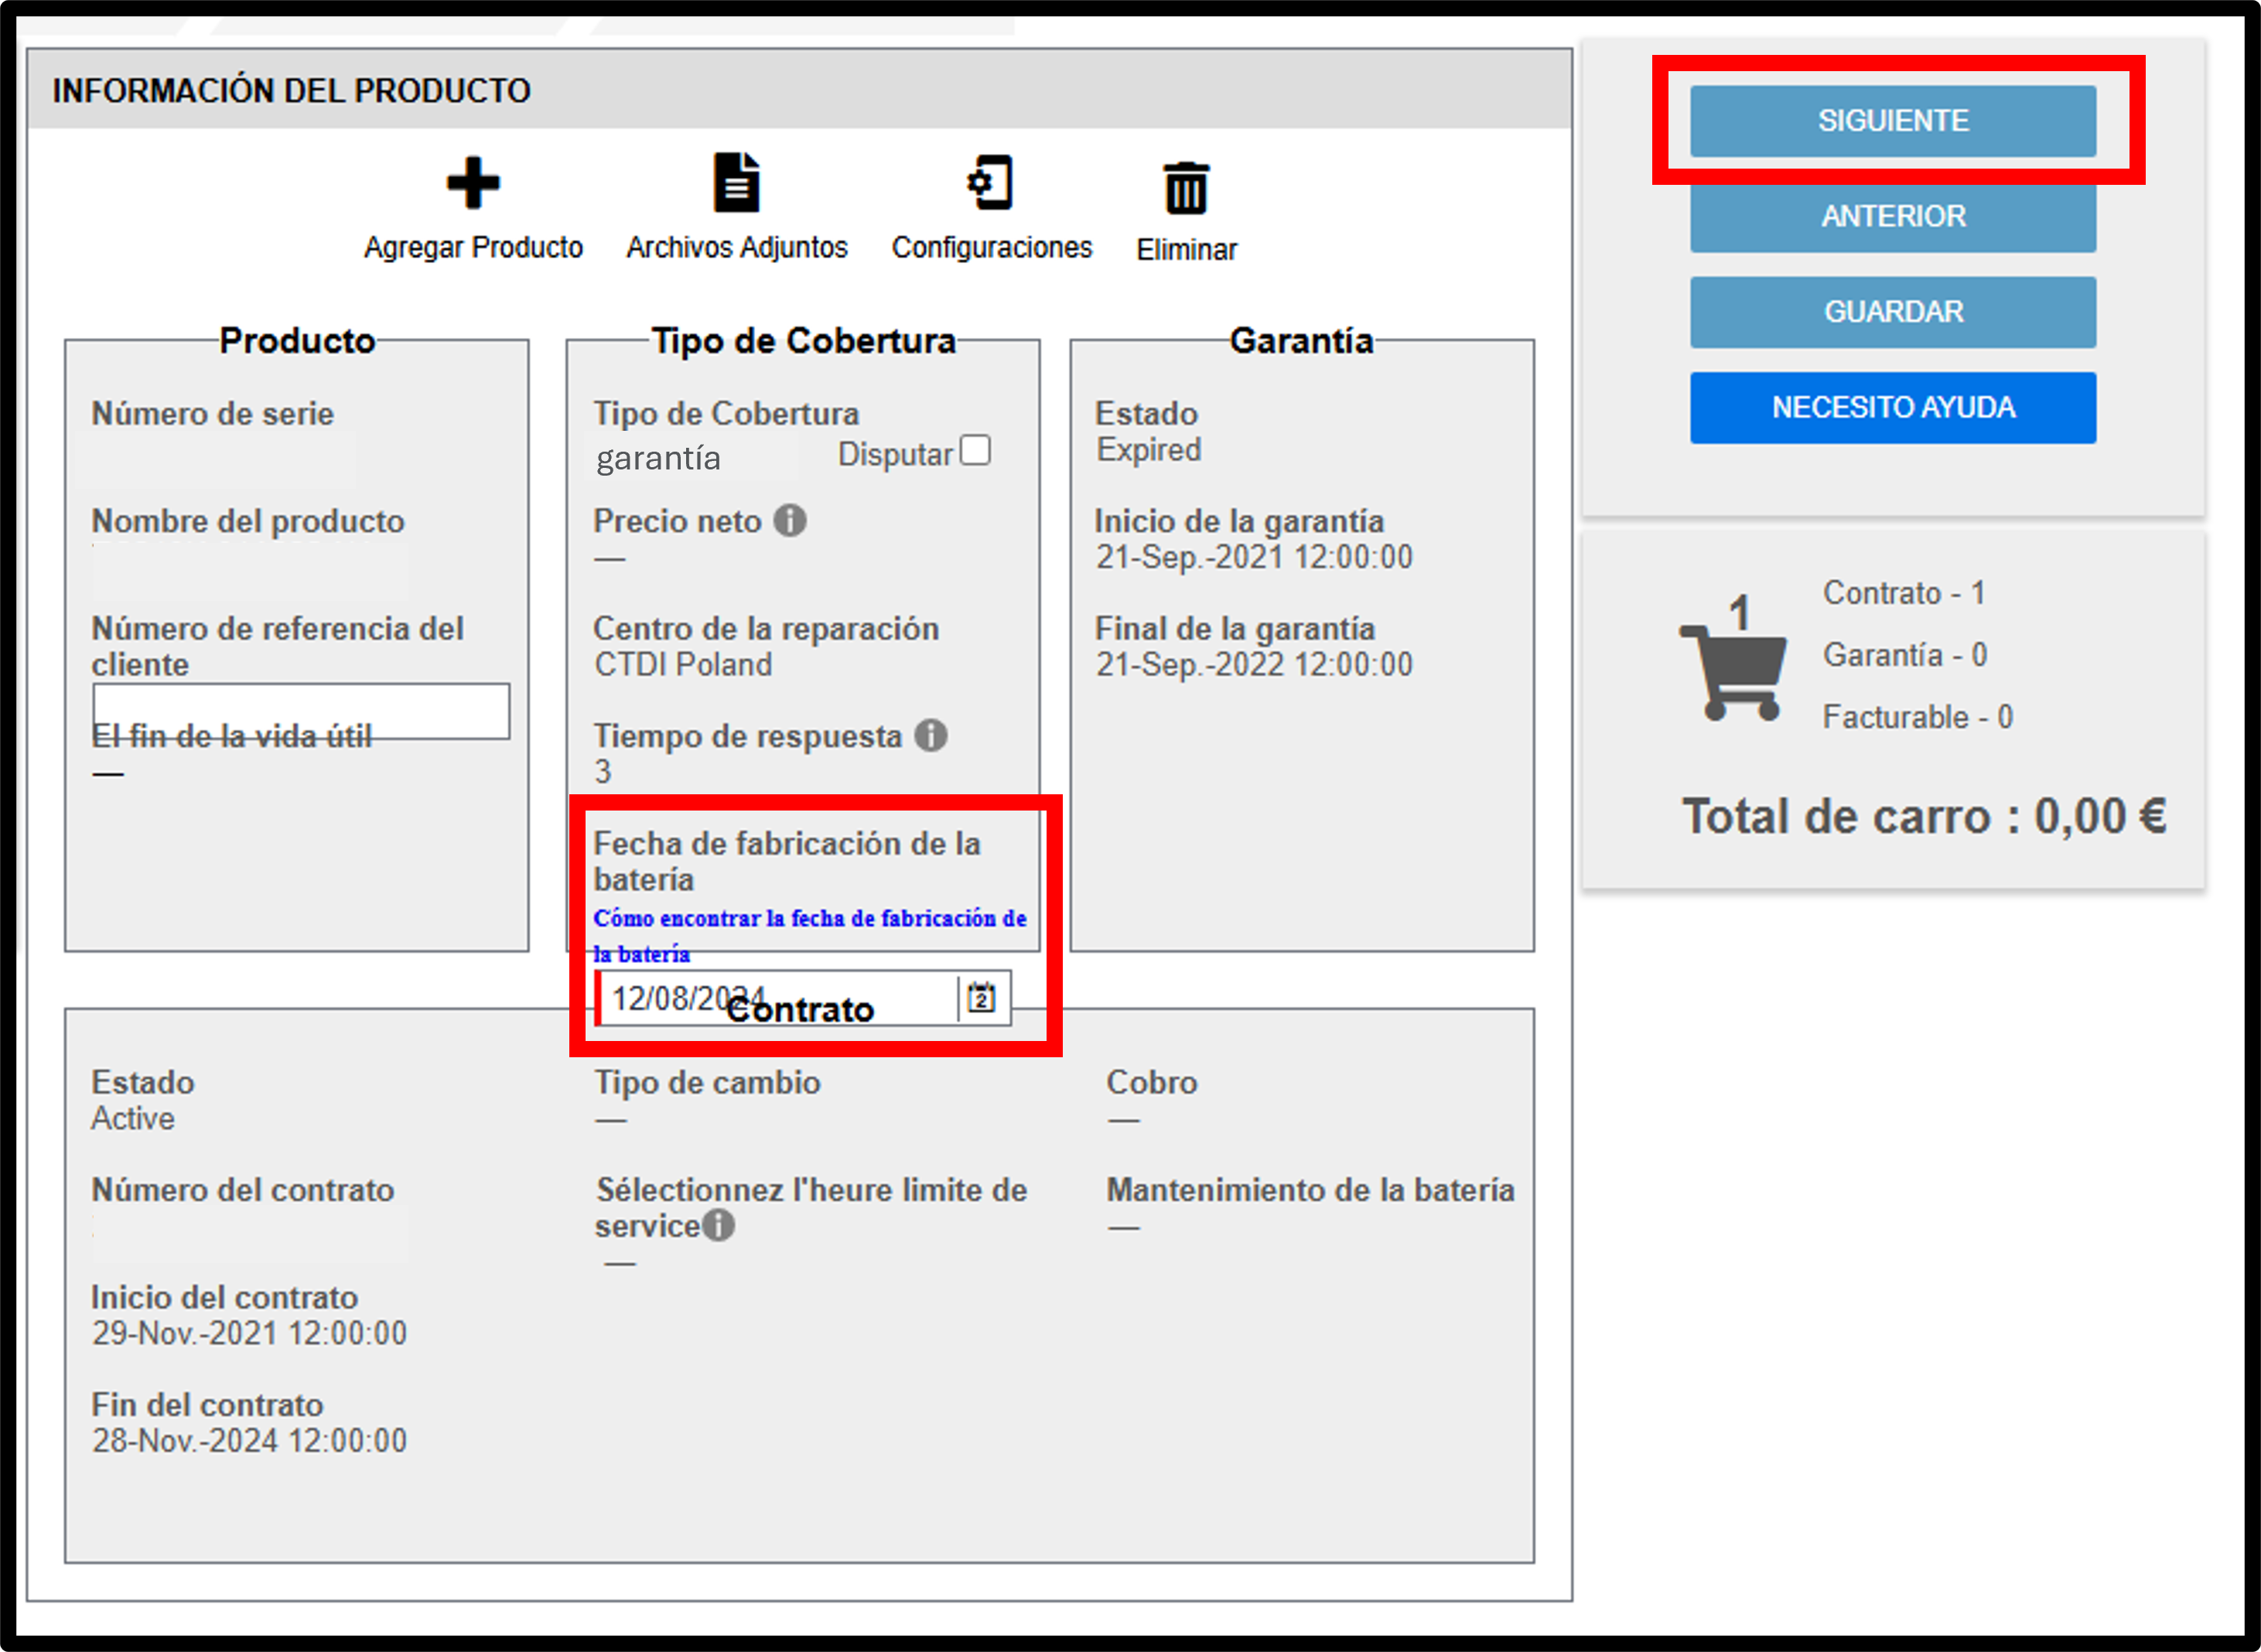Click the CTDI Poland repair center text
Screen dimensions: 2261x1652
[x=683, y=664]
